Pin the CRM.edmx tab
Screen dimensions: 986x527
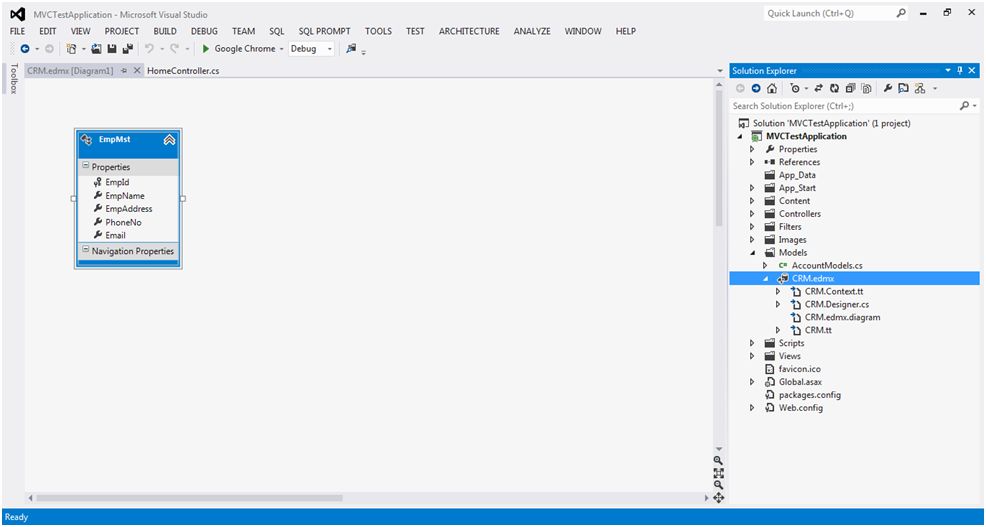pos(124,71)
